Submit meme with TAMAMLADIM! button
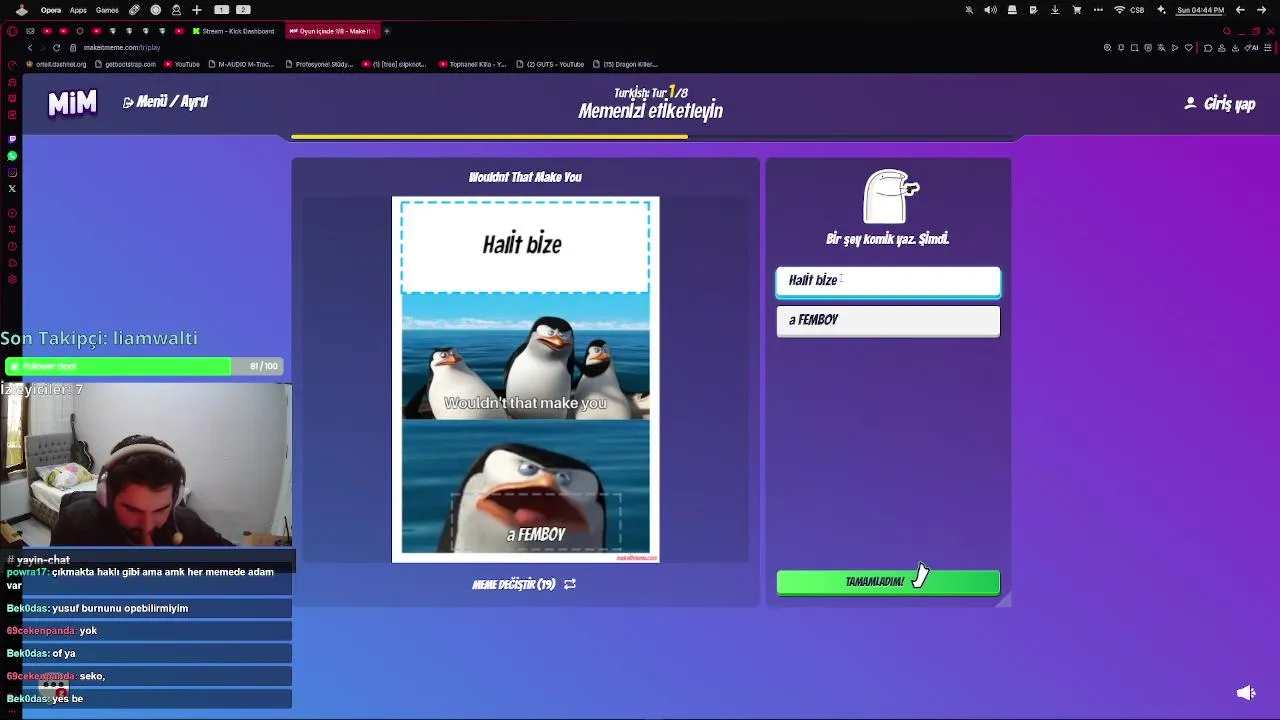This screenshot has height=720, width=1280. [888, 582]
